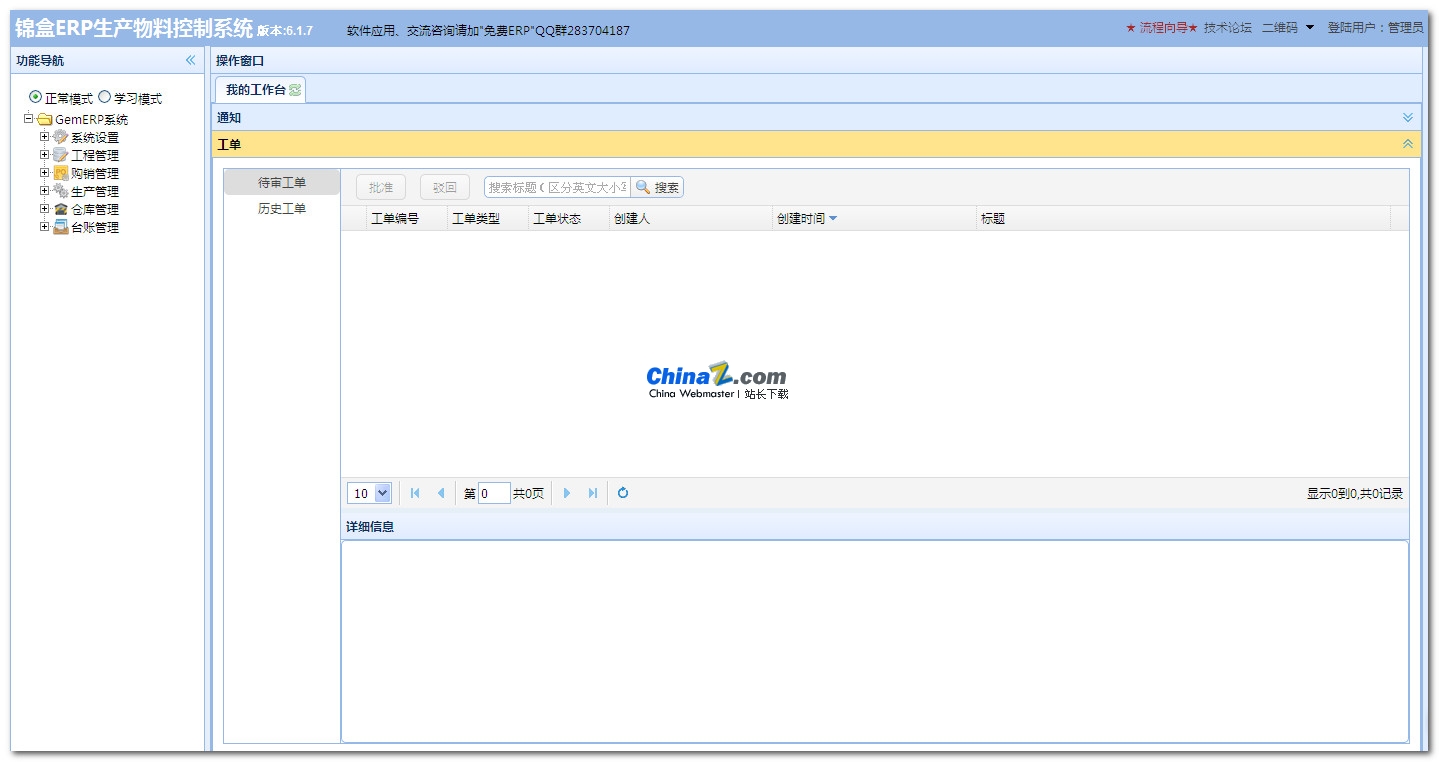Refresh the work order grid
Screen dimensions: 1439x762
tap(623, 493)
